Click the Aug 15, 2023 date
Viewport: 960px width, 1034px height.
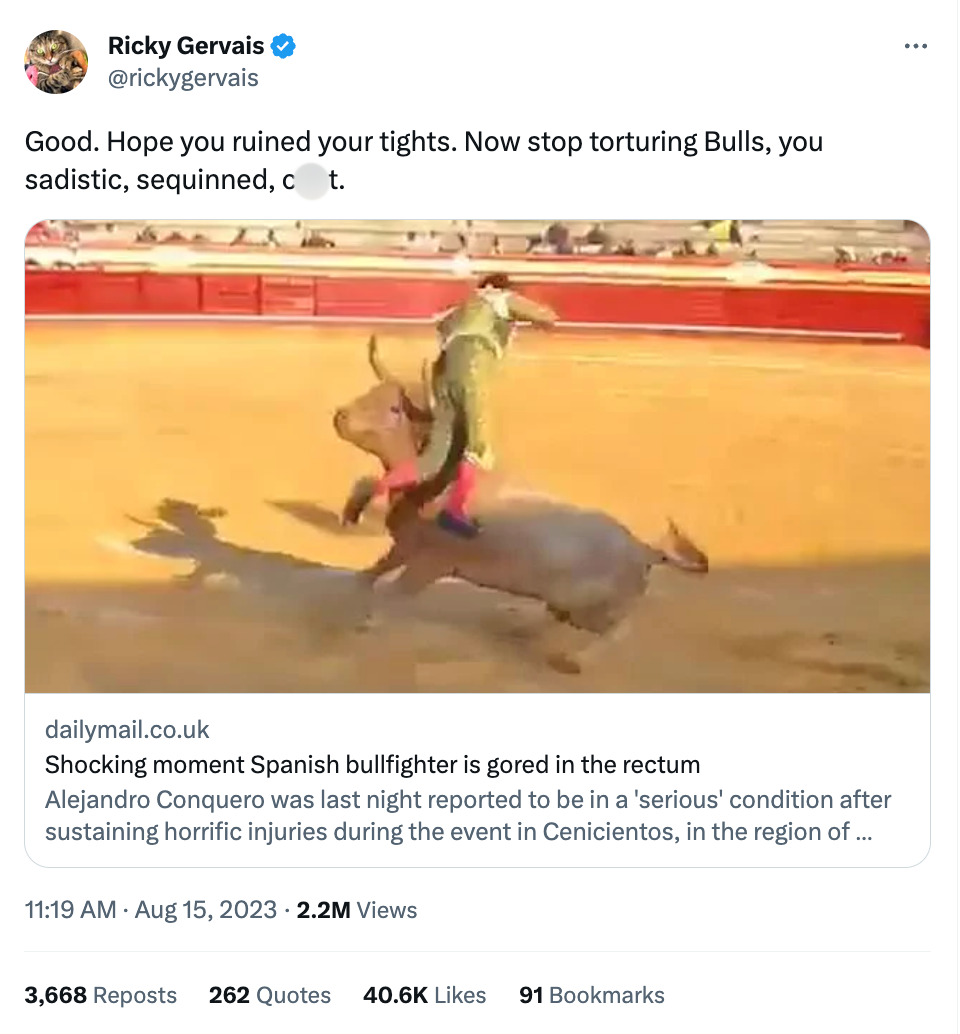(206, 910)
